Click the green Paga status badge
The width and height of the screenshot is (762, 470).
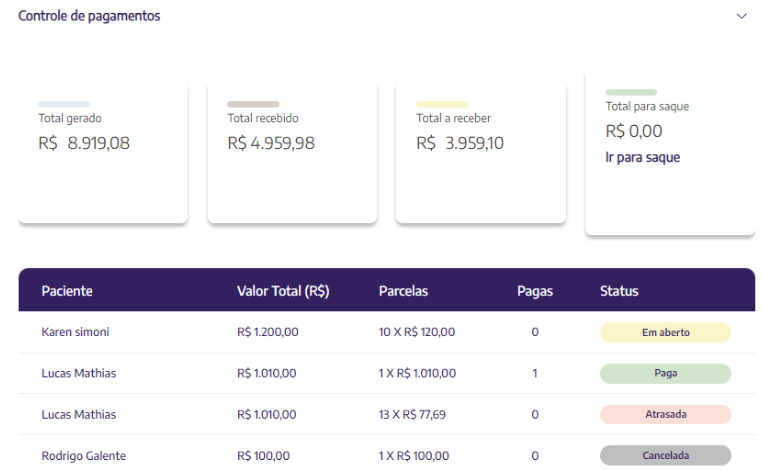coord(665,373)
